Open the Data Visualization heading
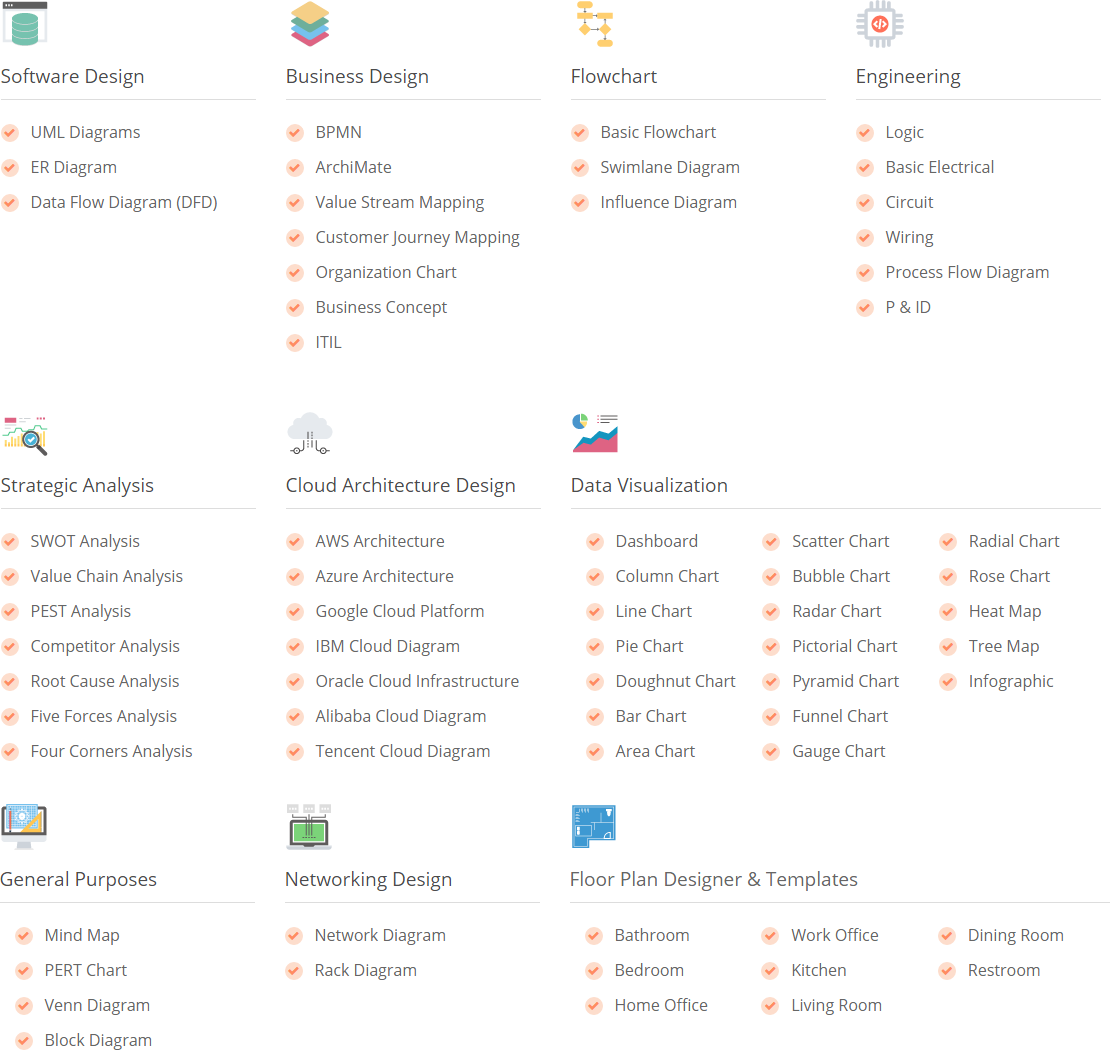The image size is (1110, 1050). [649, 486]
